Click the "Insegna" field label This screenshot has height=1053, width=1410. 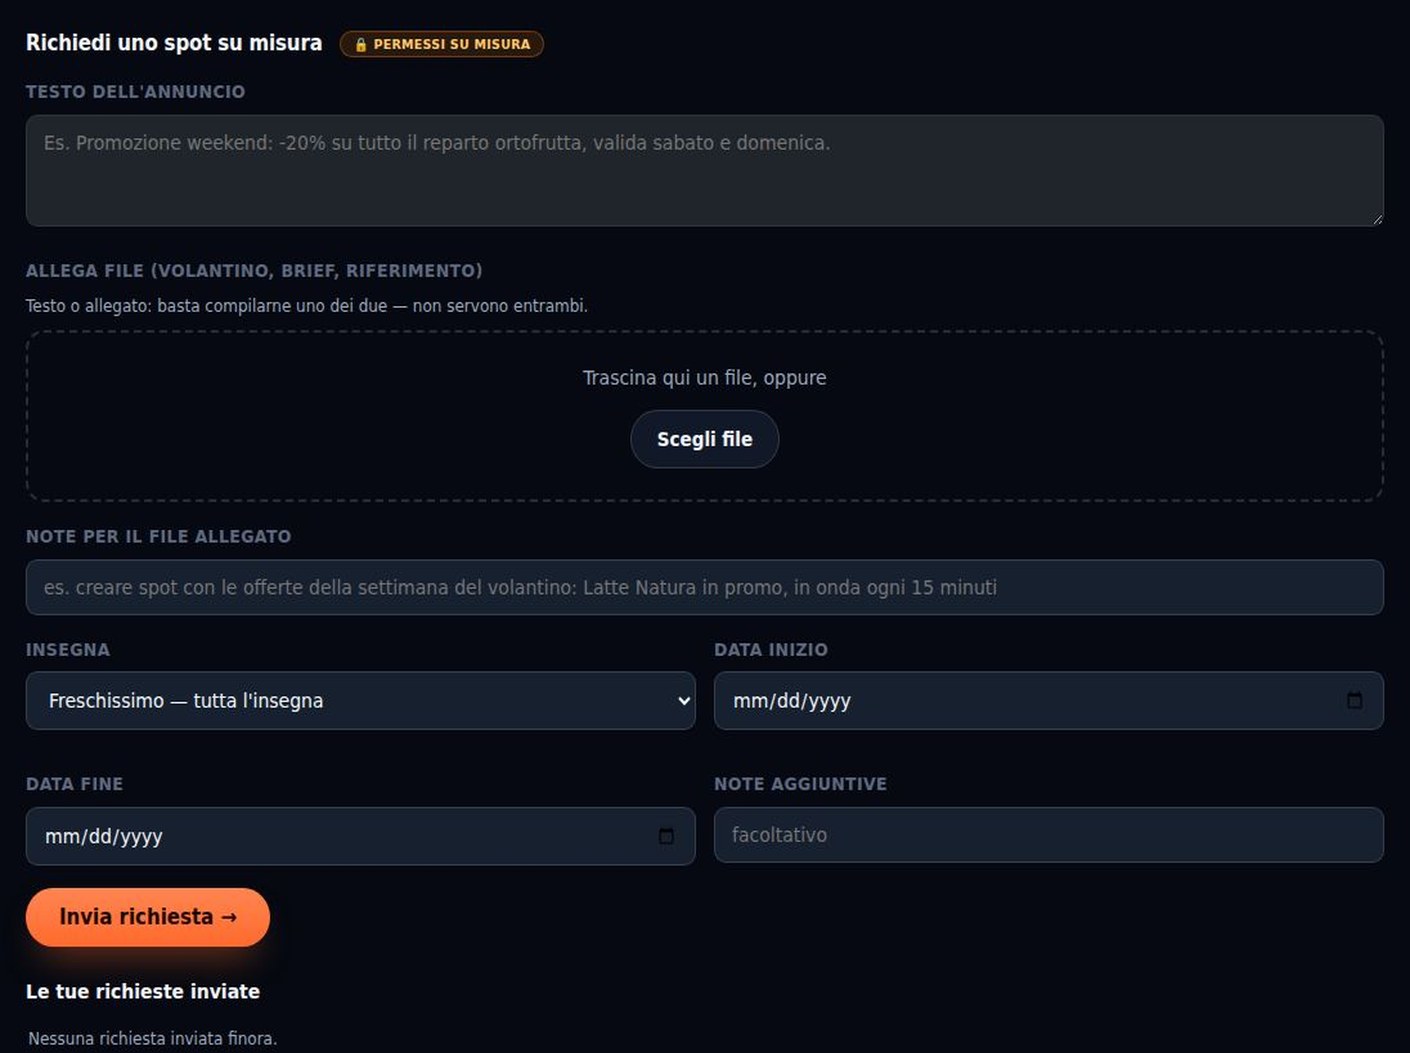click(68, 650)
